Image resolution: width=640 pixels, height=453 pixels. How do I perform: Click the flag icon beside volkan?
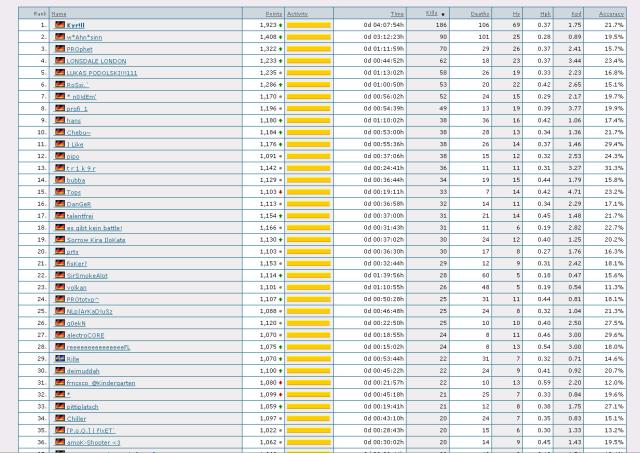coord(60,286)
